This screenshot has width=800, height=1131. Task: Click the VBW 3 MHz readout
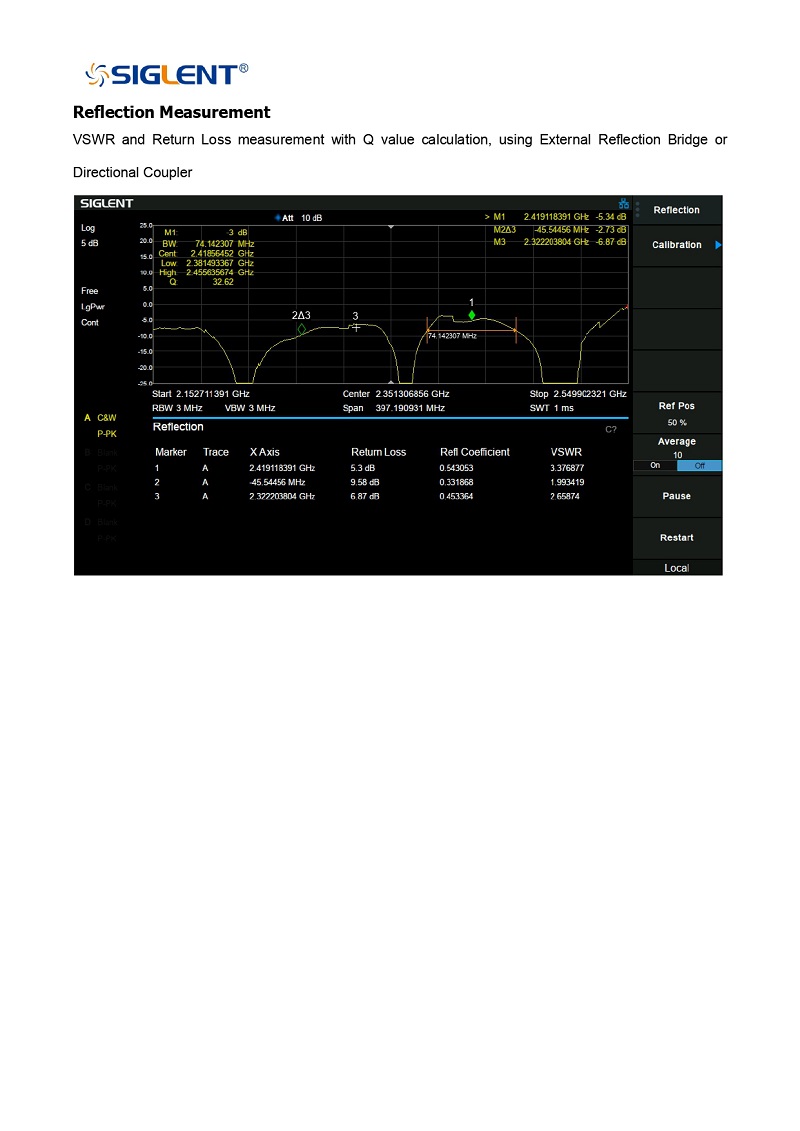250,408
